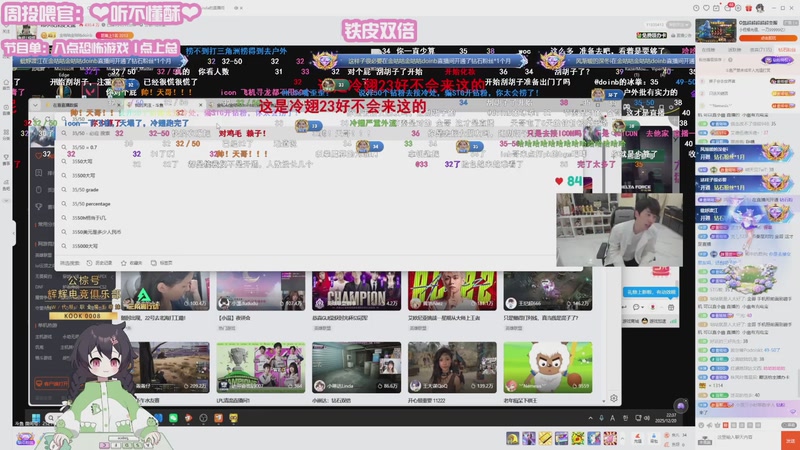Open the calendar check-in icon
Image resolution: width=800 pixels, height=450 pixels.
[716, 8]
